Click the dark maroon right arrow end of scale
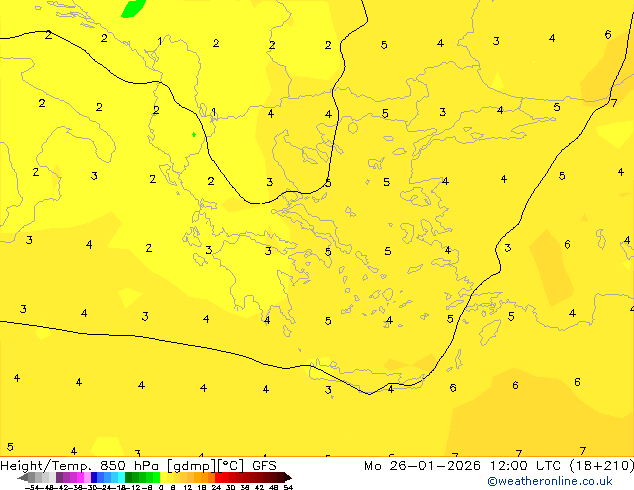Image resolution: width=634 pixels, height=490 pixels. click(x=288, y=478)
